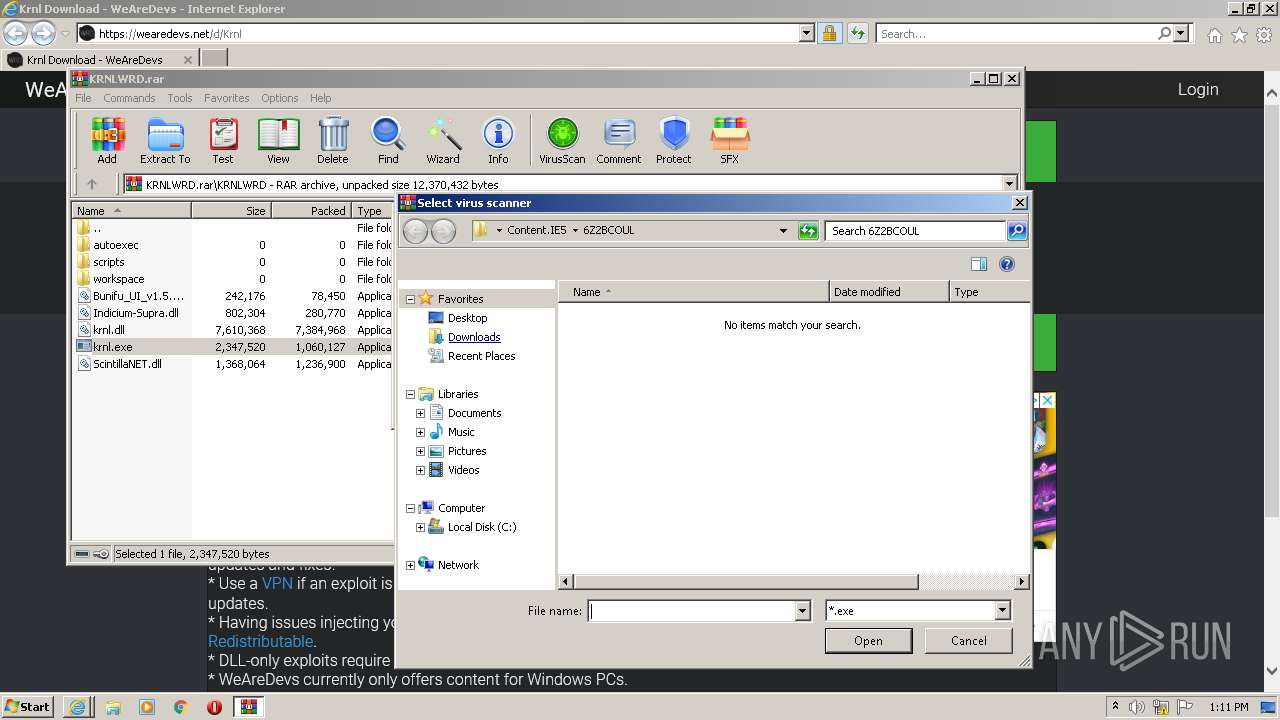This screenshot has width=1280, height=720.
Task: Expand the Documents library node
Action: 421,413
